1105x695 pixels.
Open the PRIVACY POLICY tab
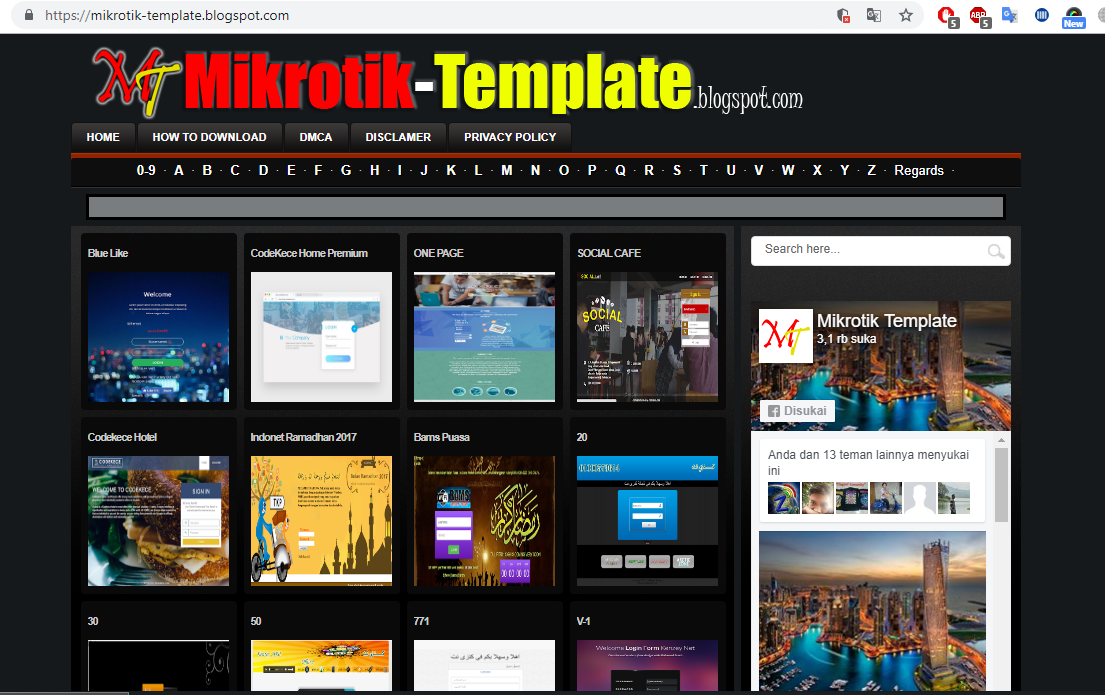(x=510, y=137)
